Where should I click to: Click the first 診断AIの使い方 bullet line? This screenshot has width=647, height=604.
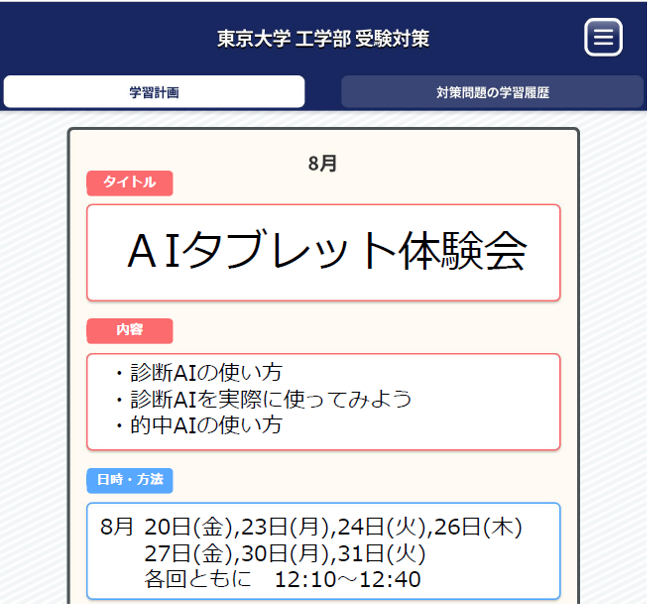[x=198, y=374]
